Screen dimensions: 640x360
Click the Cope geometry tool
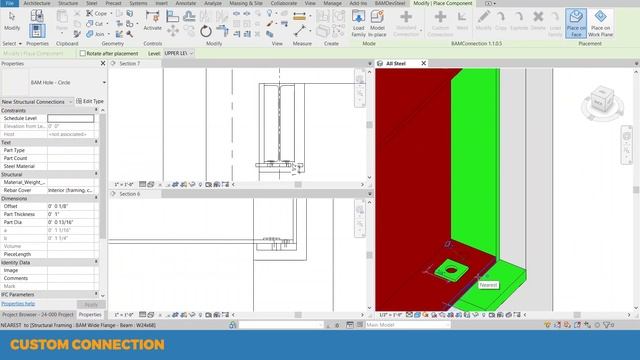97,13
